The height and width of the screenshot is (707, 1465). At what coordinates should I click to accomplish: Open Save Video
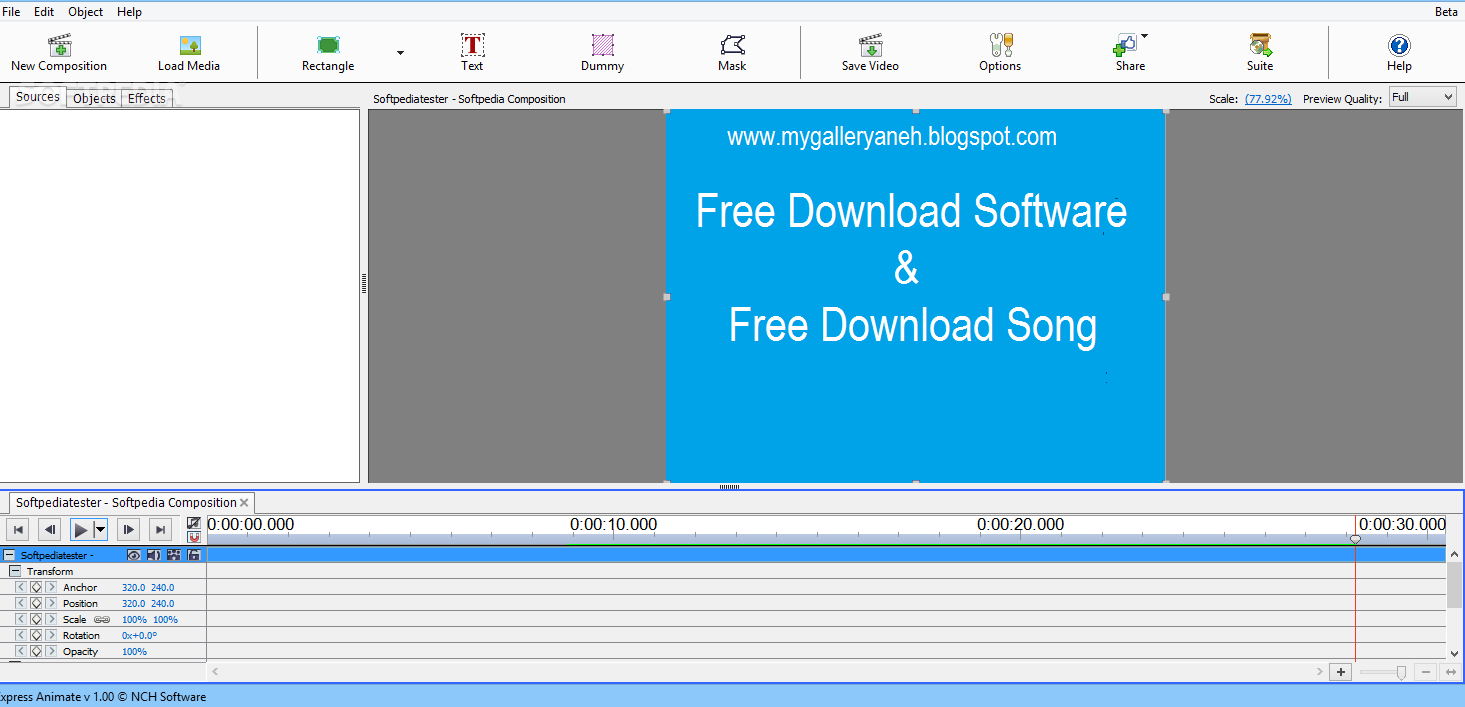(869, 52)
